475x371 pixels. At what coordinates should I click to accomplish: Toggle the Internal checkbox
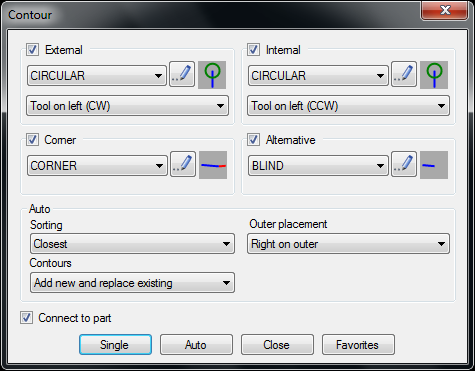pos(253,49)
